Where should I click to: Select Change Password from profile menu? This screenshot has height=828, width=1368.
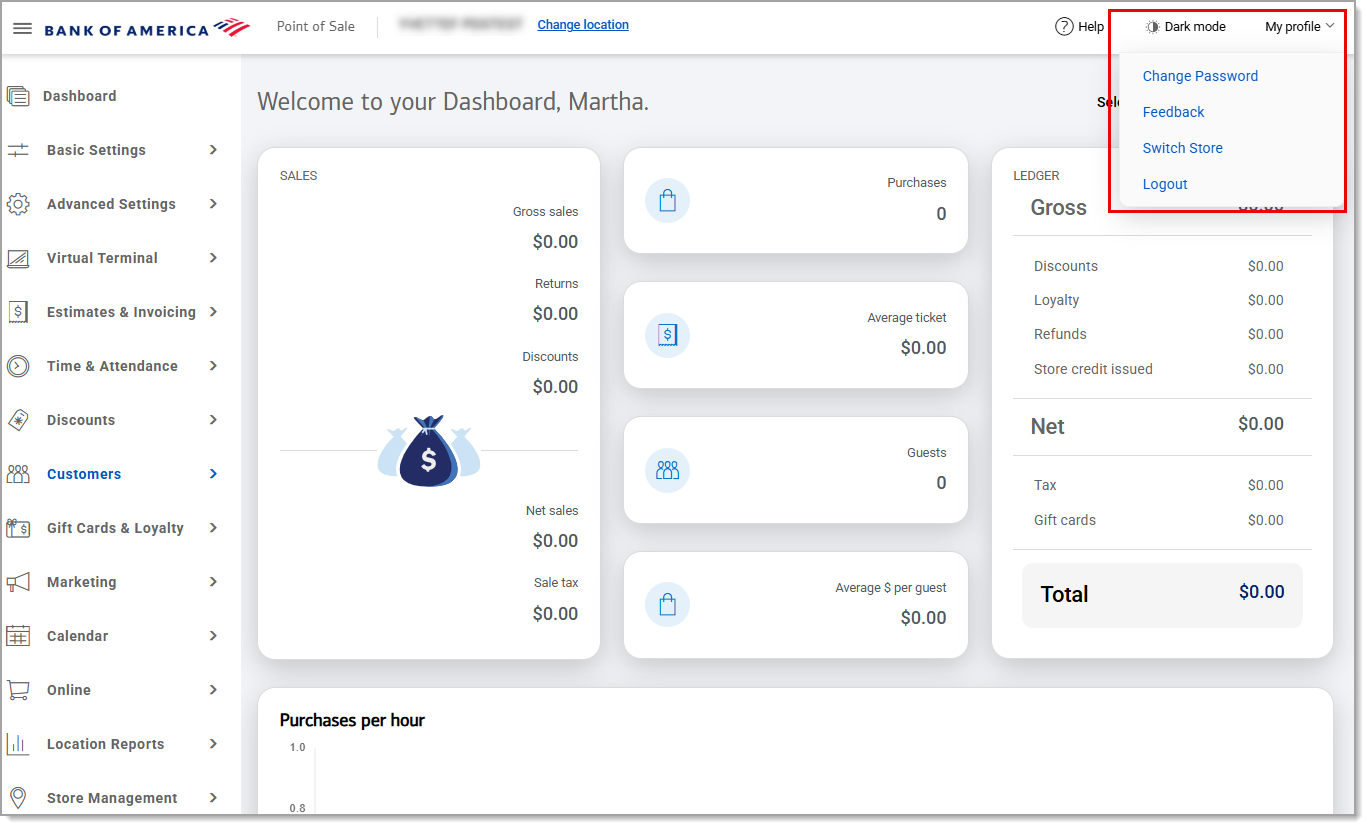click(x=1200, y=76)
